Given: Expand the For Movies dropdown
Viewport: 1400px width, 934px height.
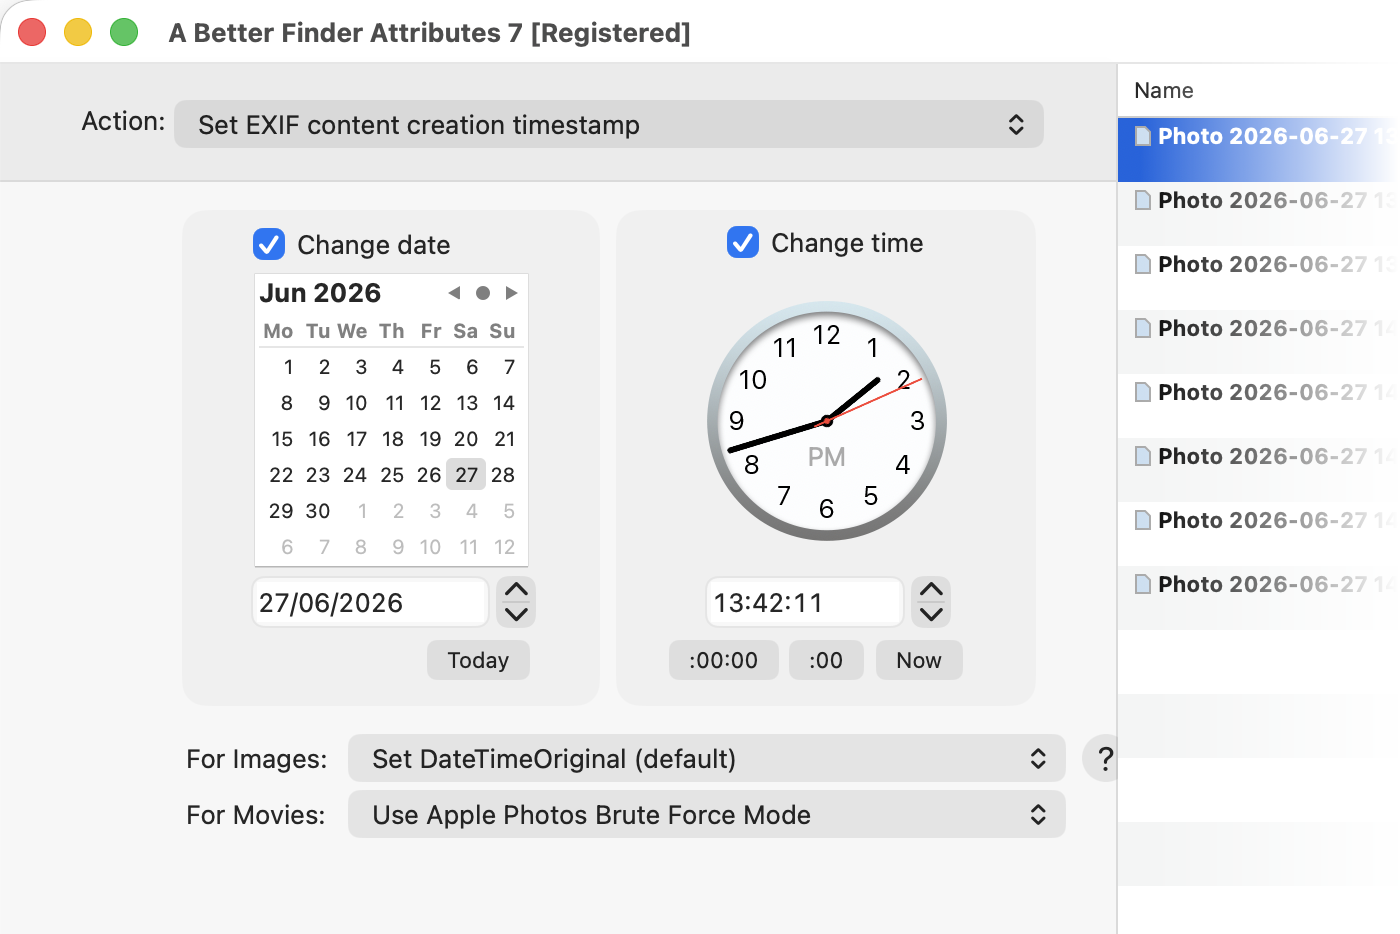Looking at the screenshot, I should click(707, 814).
